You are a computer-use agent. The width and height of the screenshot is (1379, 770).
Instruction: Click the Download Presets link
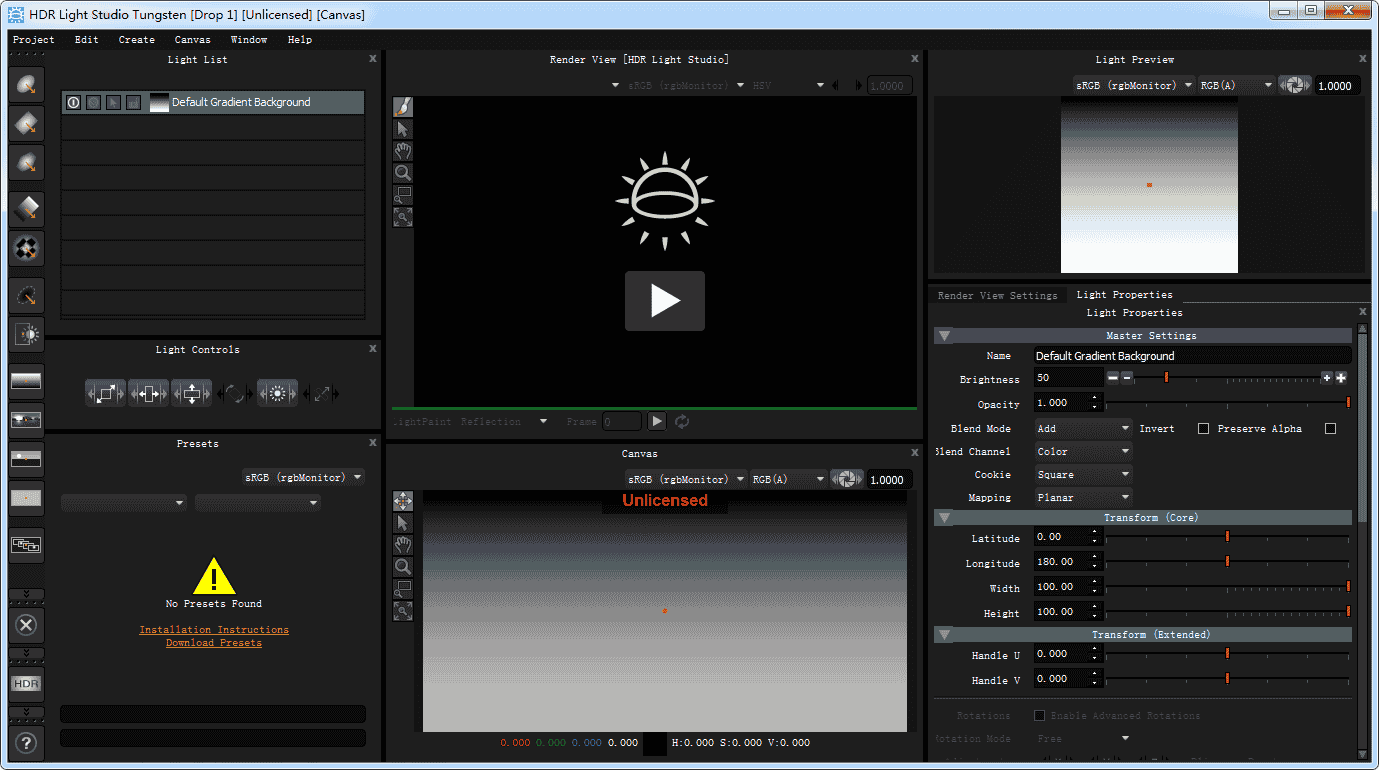coord(213,643)
